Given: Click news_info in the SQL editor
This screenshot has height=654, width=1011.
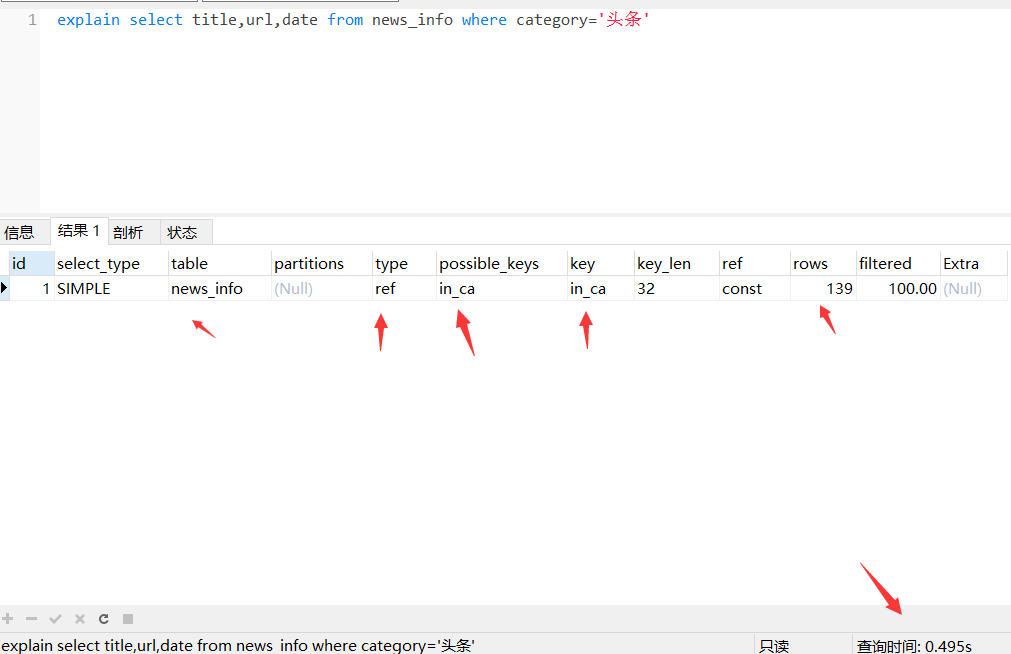Looking at the screenshot, I should pyautogui.click(x=412, y=20).
